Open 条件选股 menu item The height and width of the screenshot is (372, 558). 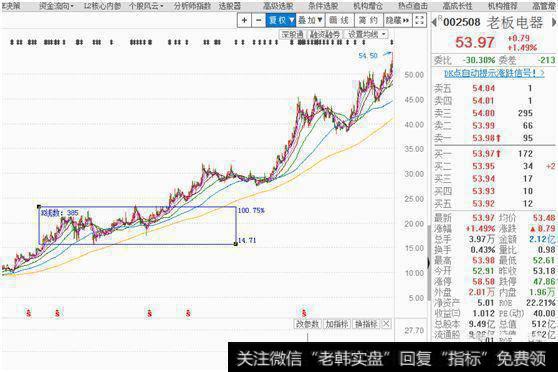(x=323, y=6)
